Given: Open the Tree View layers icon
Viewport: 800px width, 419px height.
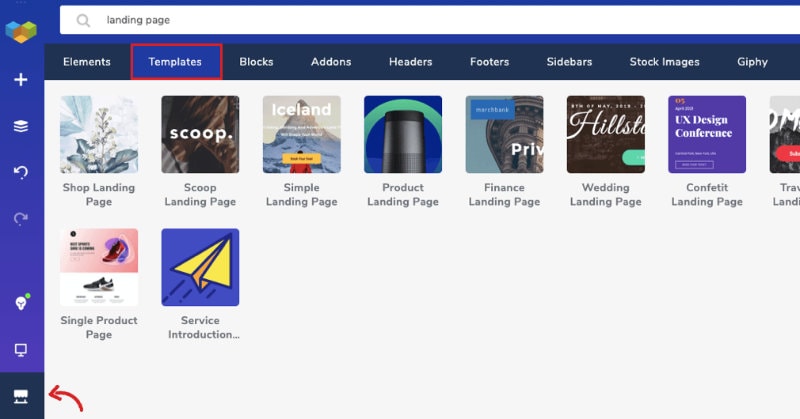Looking at the screenshot, I should (x=21, y=126).
